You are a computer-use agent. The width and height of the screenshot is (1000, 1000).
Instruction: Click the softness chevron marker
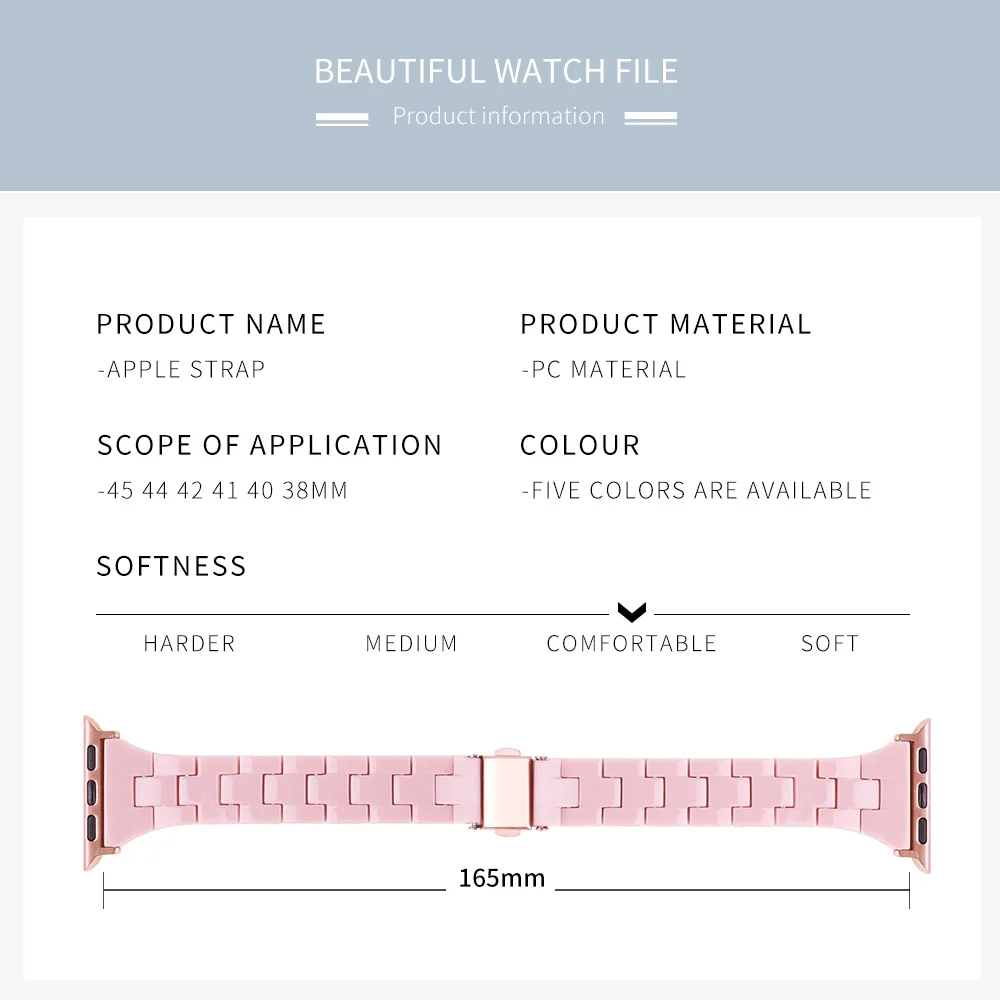tap(632, 612)
